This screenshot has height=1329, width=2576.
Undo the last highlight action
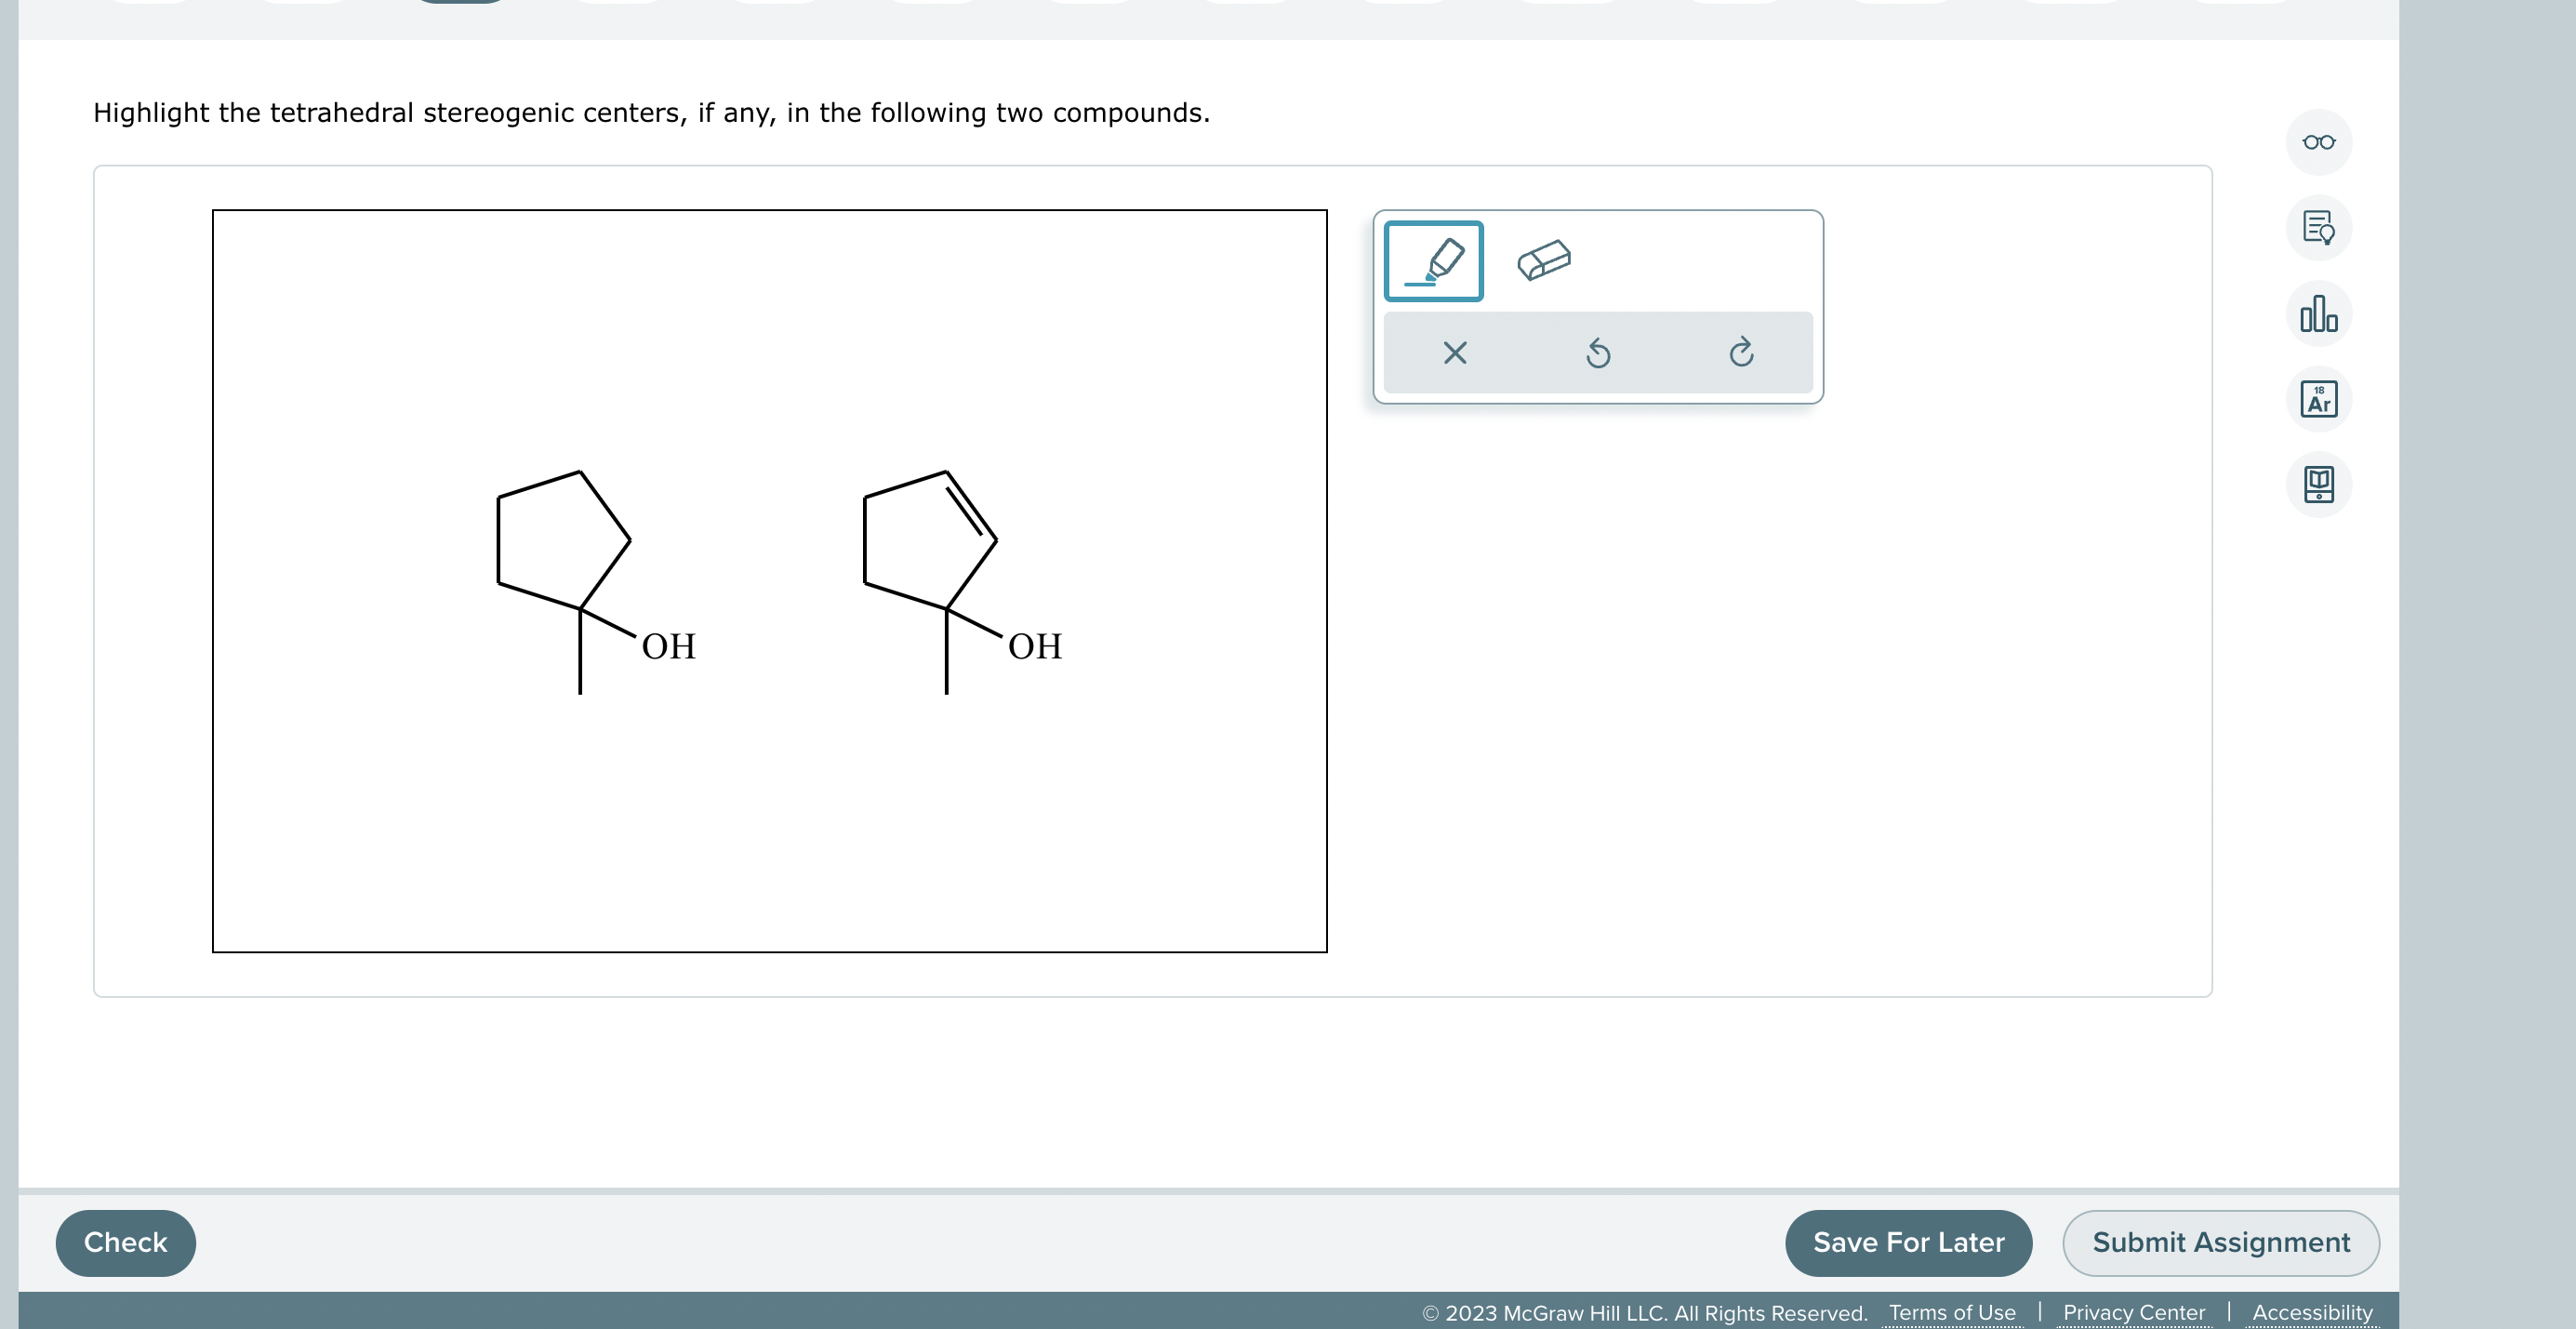coord(1597,352)
